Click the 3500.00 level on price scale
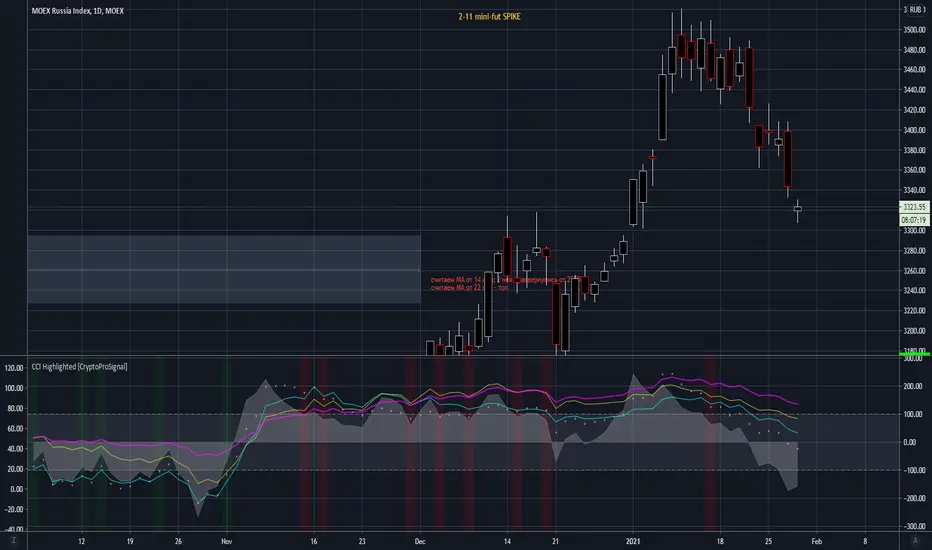 (x=915, y=30)
